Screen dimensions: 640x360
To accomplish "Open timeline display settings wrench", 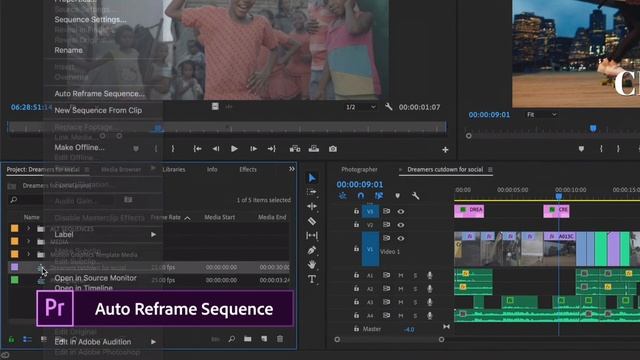I will tap(416, 196).
